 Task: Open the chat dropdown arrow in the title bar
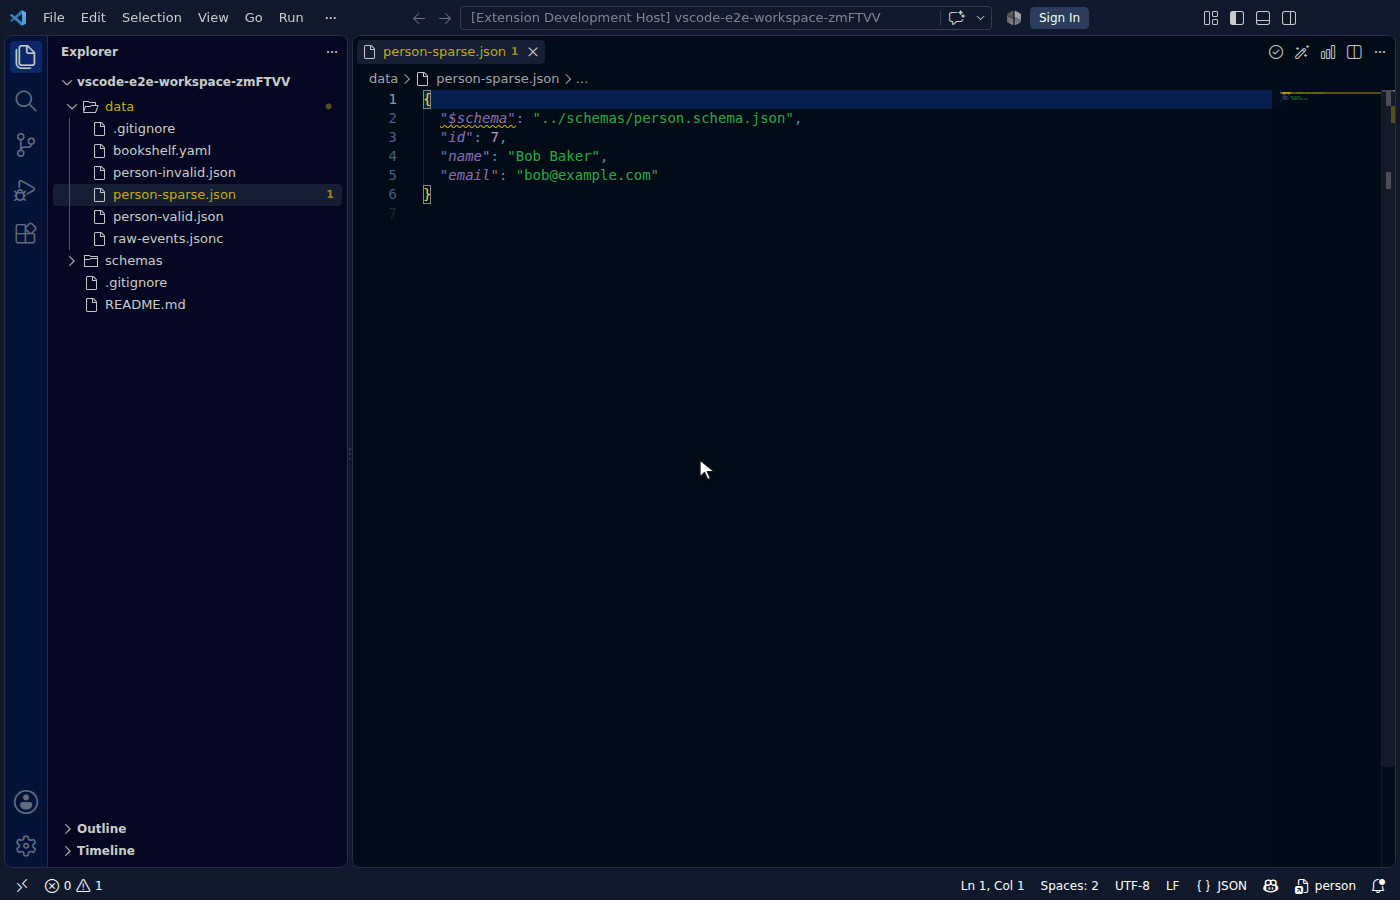point(980,18)
